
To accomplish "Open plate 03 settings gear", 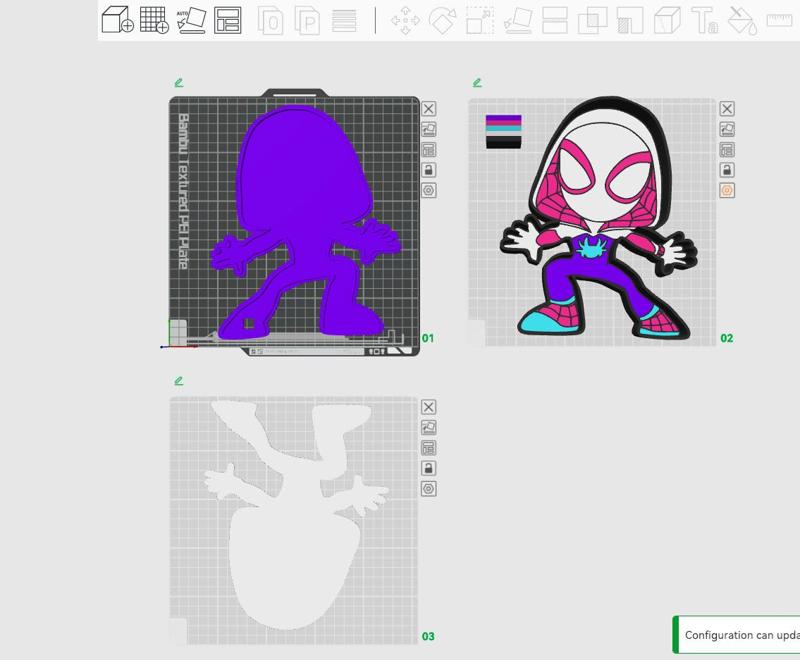I will [x=429, y=489].
